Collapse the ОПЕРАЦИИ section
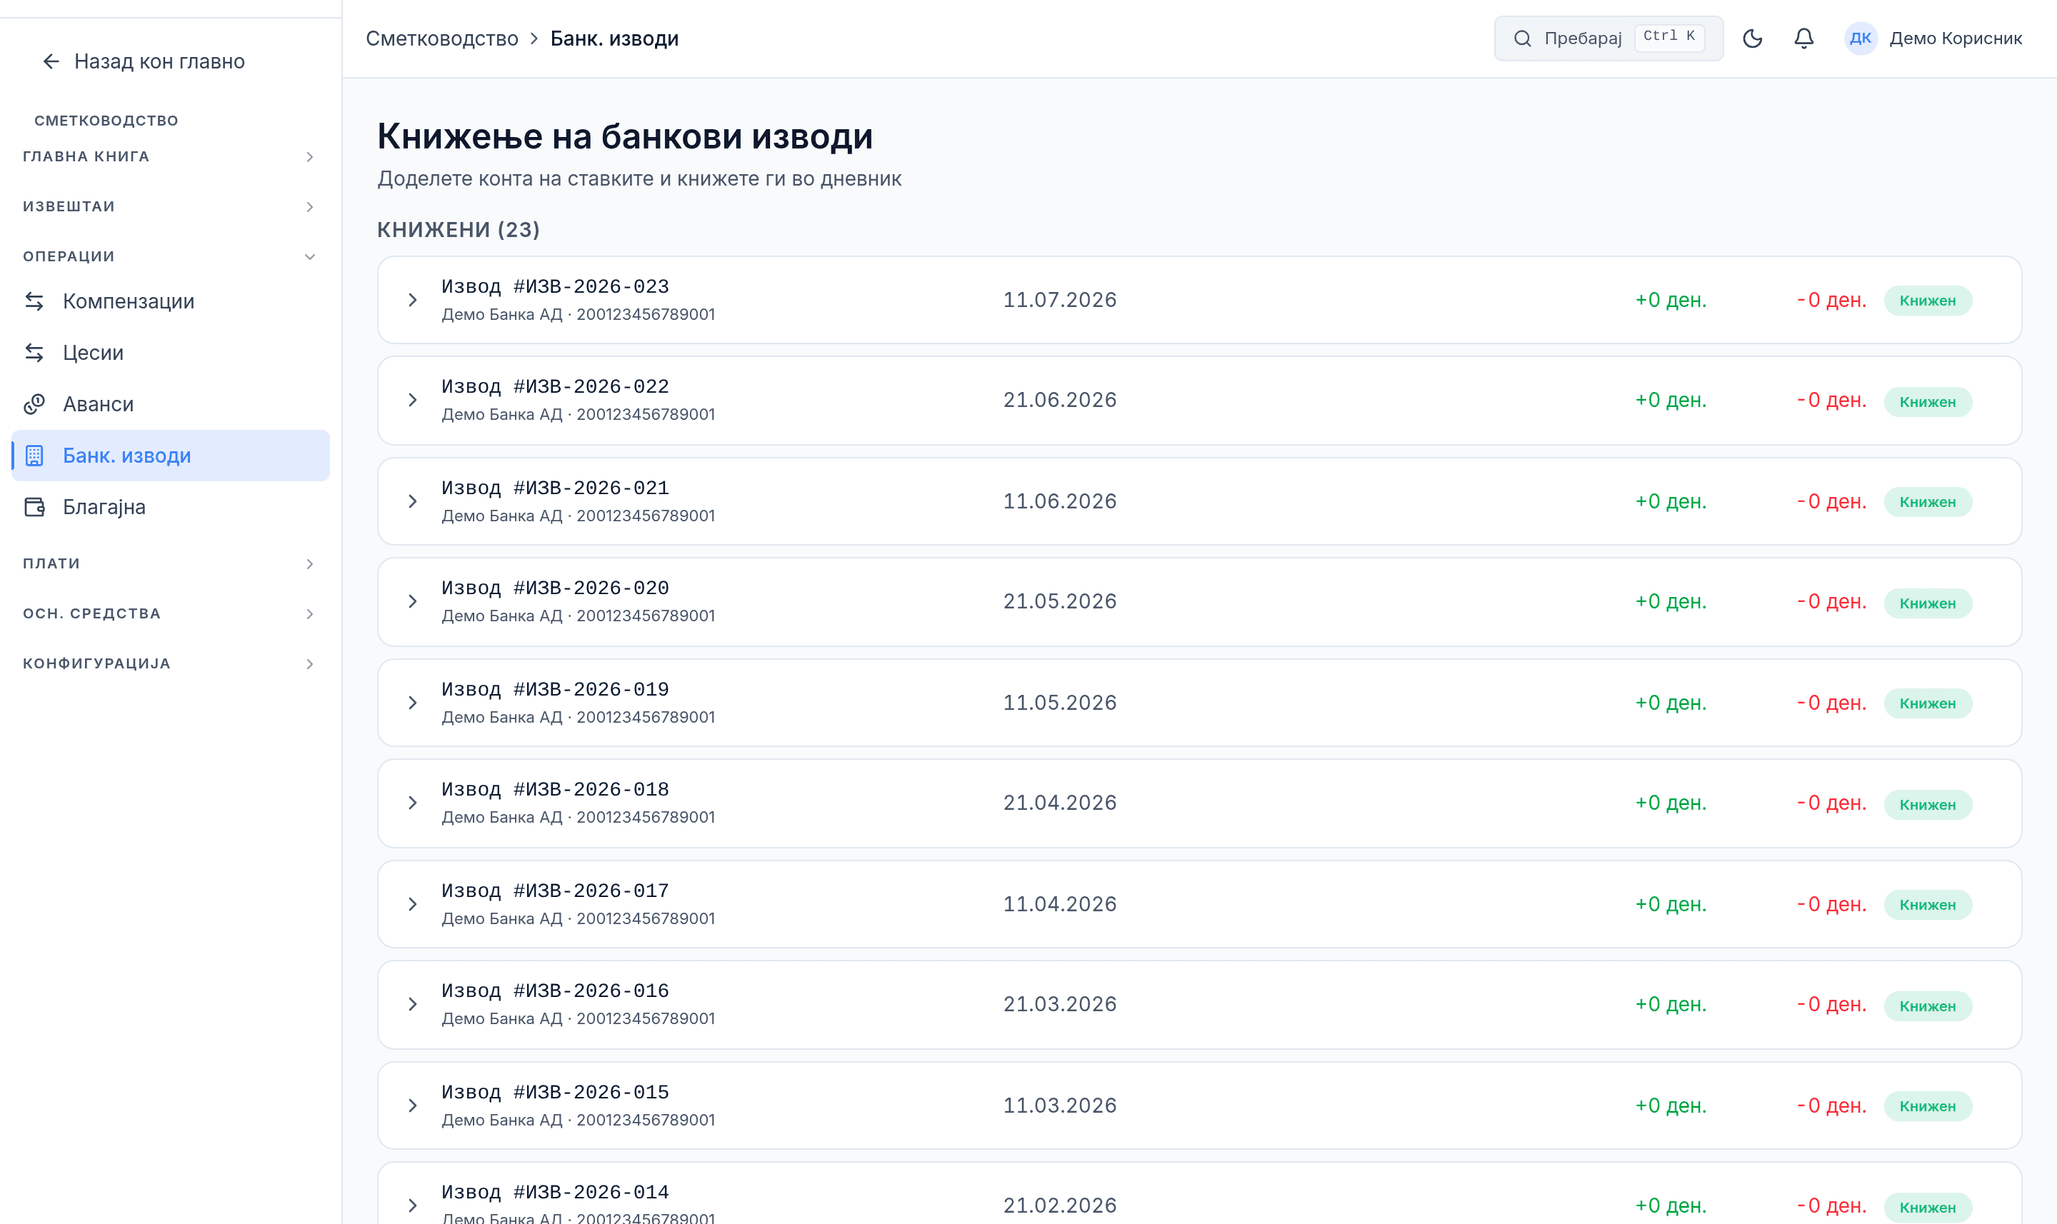 [x=170, y=257]
